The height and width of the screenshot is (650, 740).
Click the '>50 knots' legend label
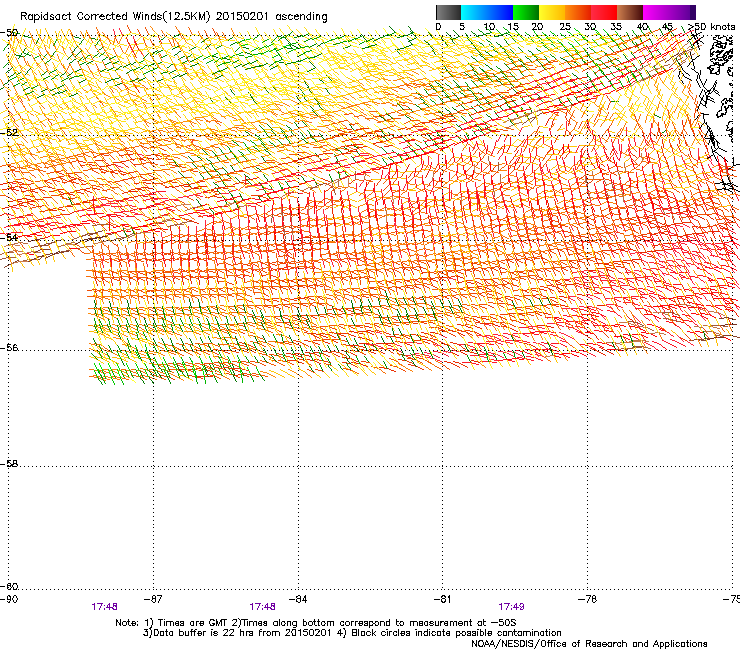[711, 27]
